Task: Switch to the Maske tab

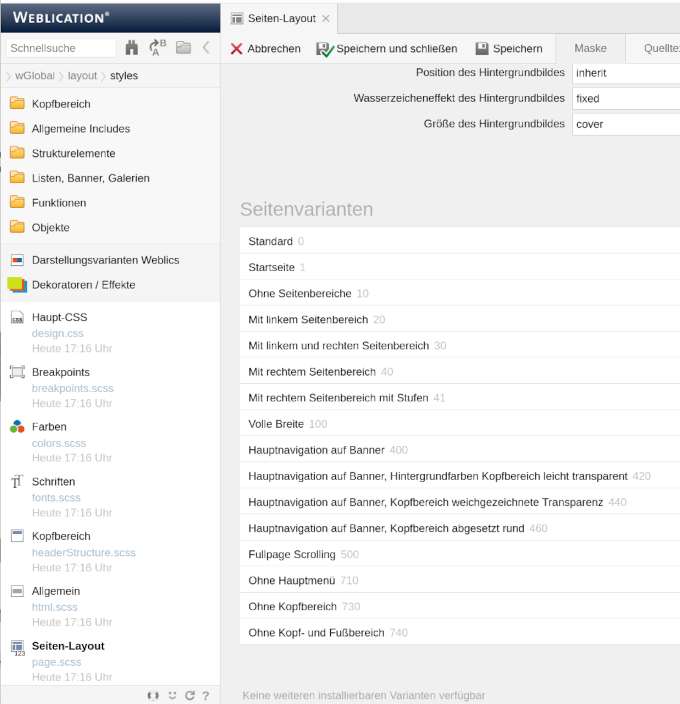Action: coord(590,49)
